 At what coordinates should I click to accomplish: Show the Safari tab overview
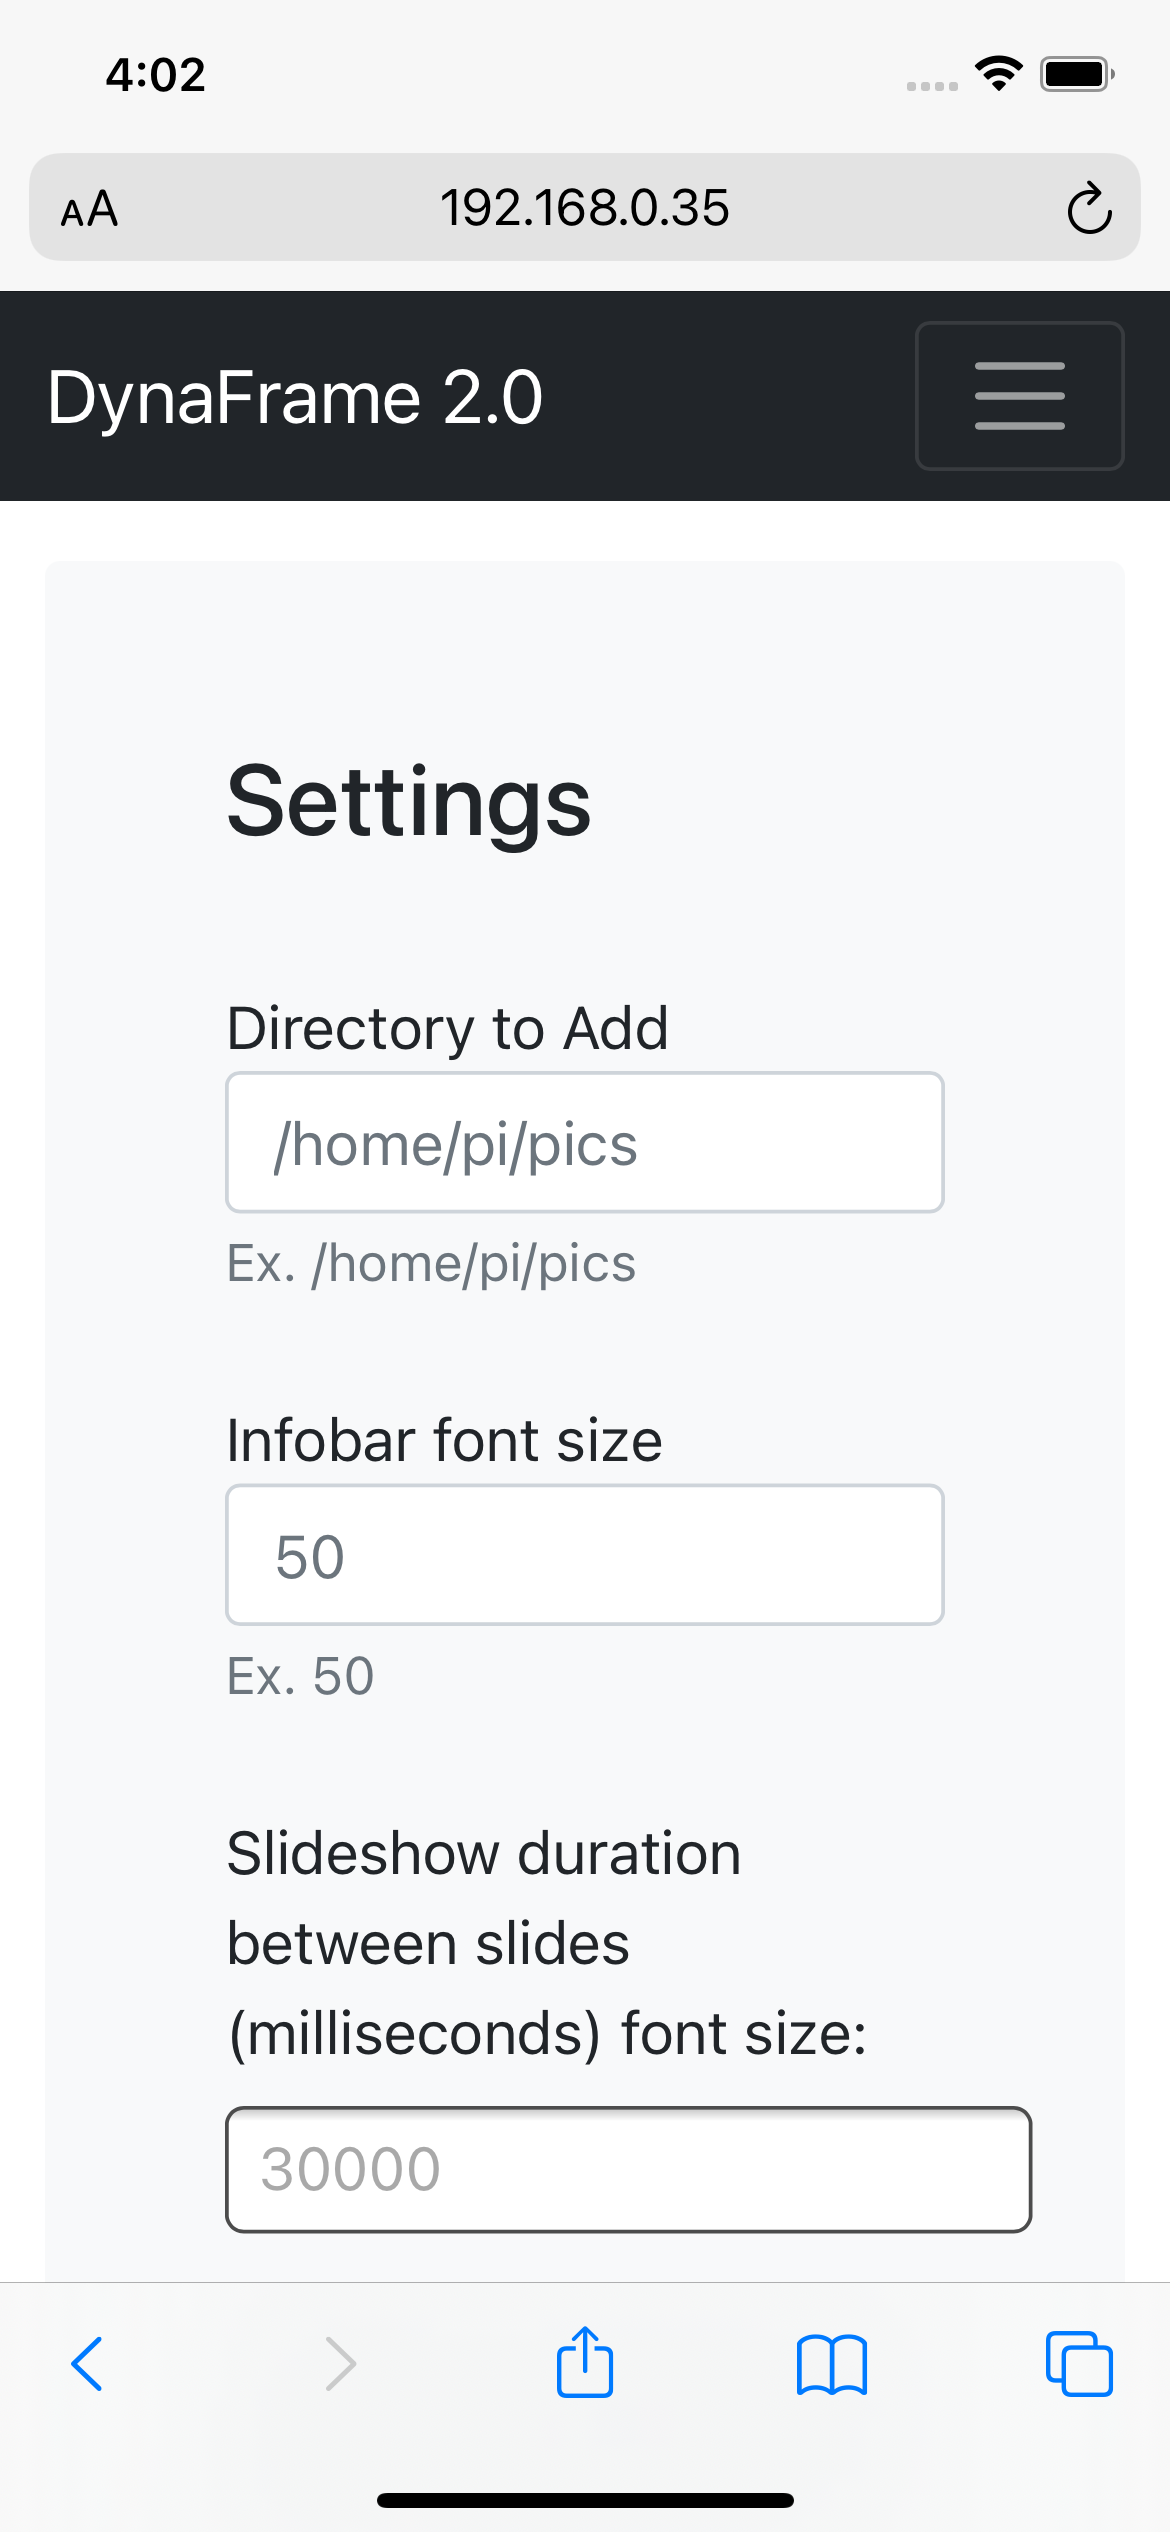click(x=1079, y=2365)
